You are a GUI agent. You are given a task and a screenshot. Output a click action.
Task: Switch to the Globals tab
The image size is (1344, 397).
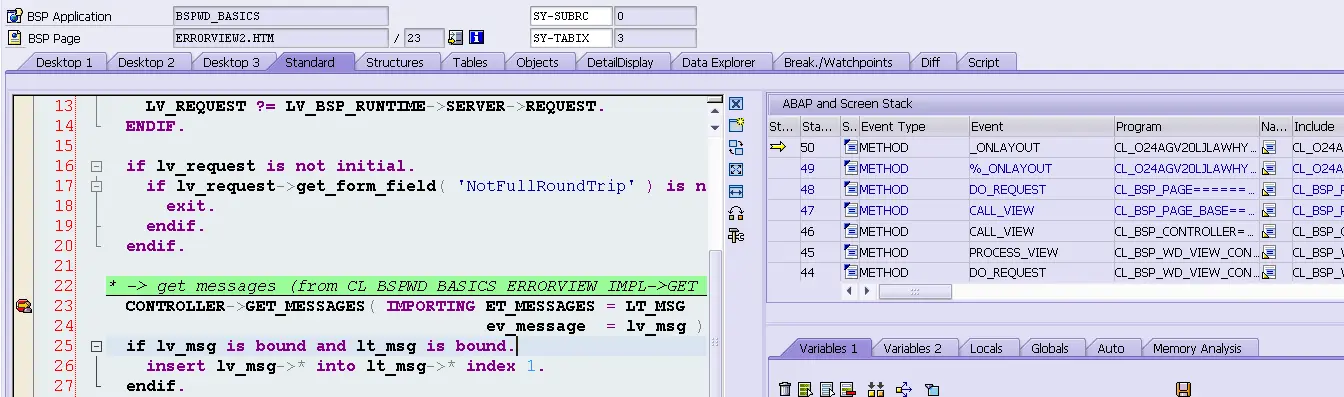pyautogui.click(x=1050, y=348)
